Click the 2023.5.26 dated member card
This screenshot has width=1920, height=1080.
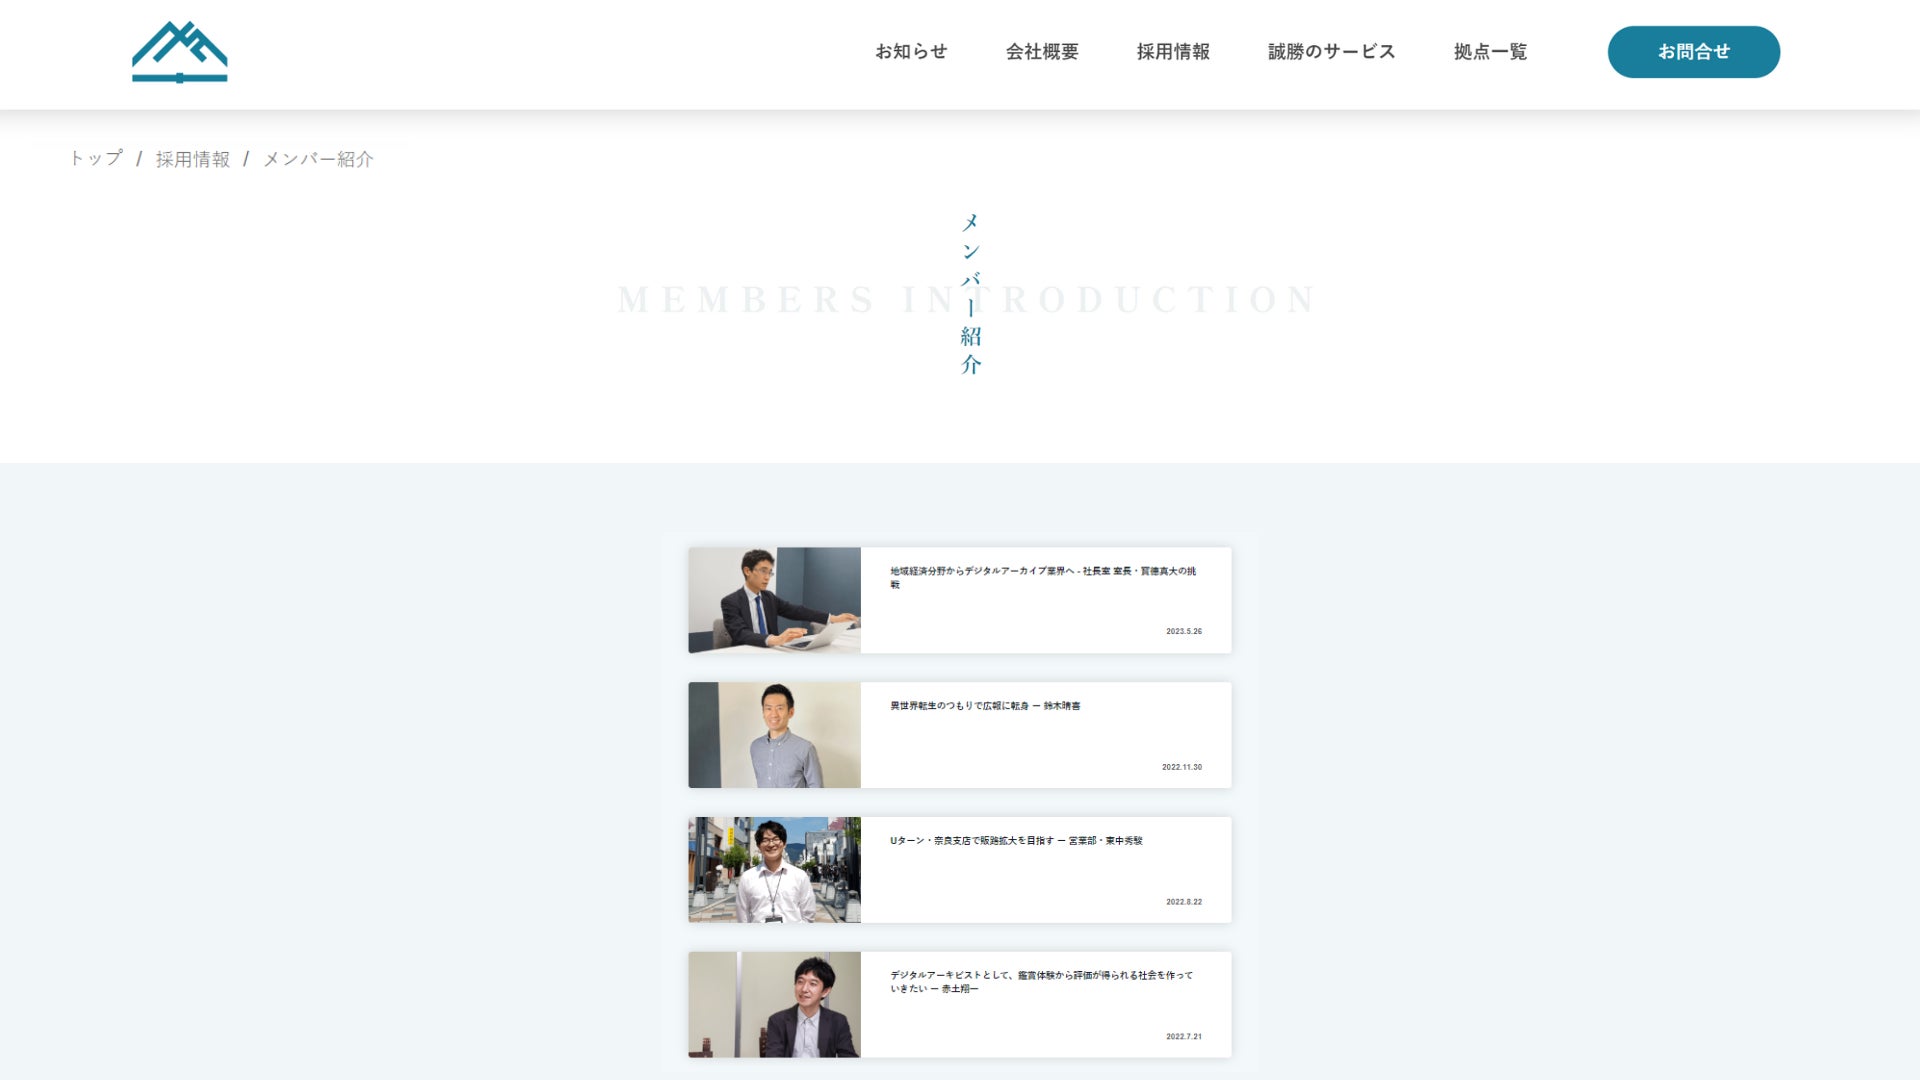coord(1183,632)
